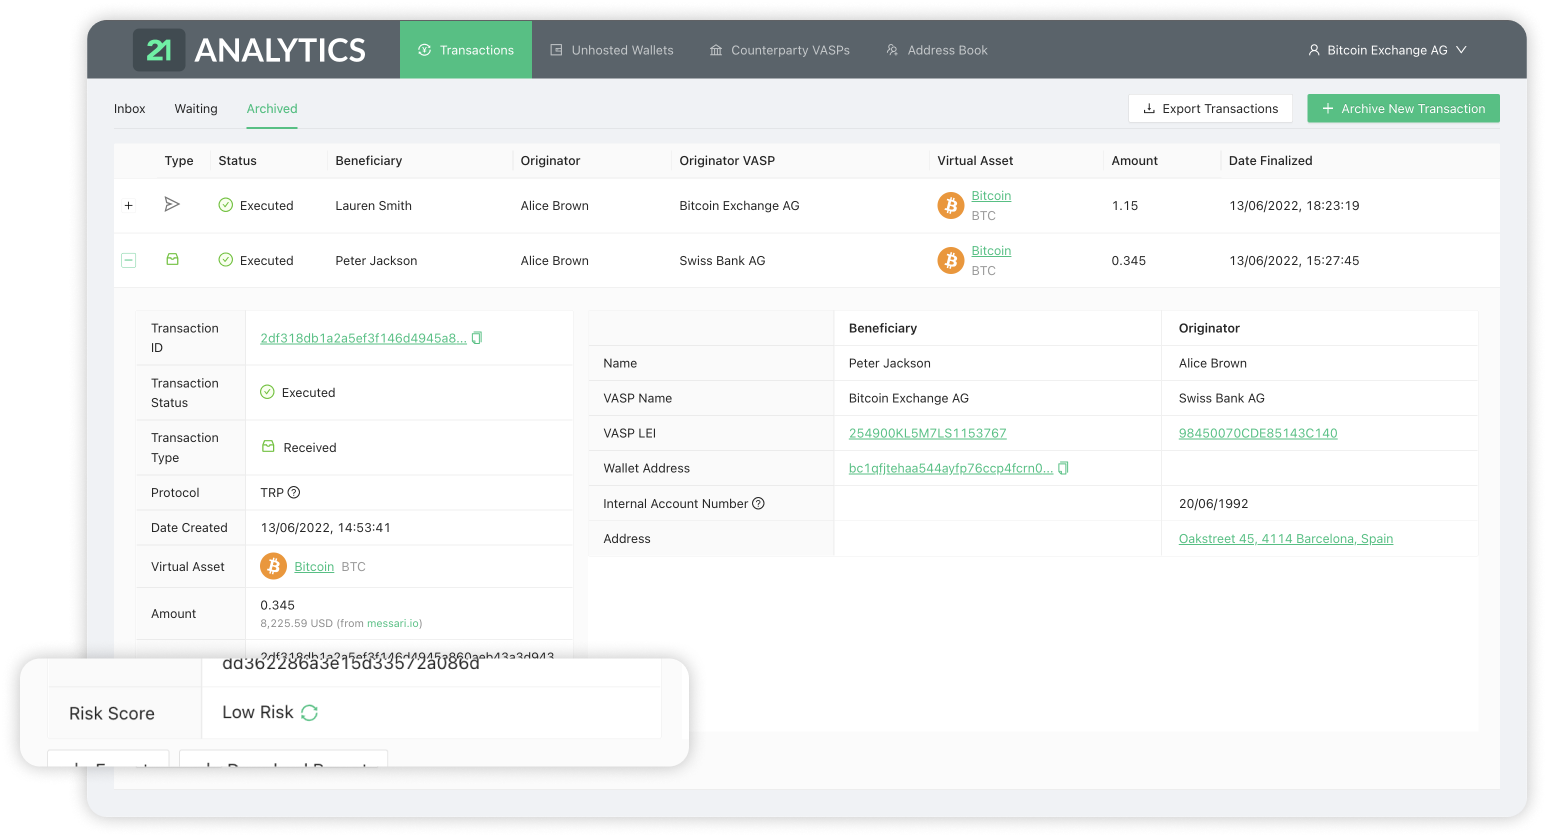Refresh the Risk Score
Viewport: 1547px width, 837px height.
308,712
